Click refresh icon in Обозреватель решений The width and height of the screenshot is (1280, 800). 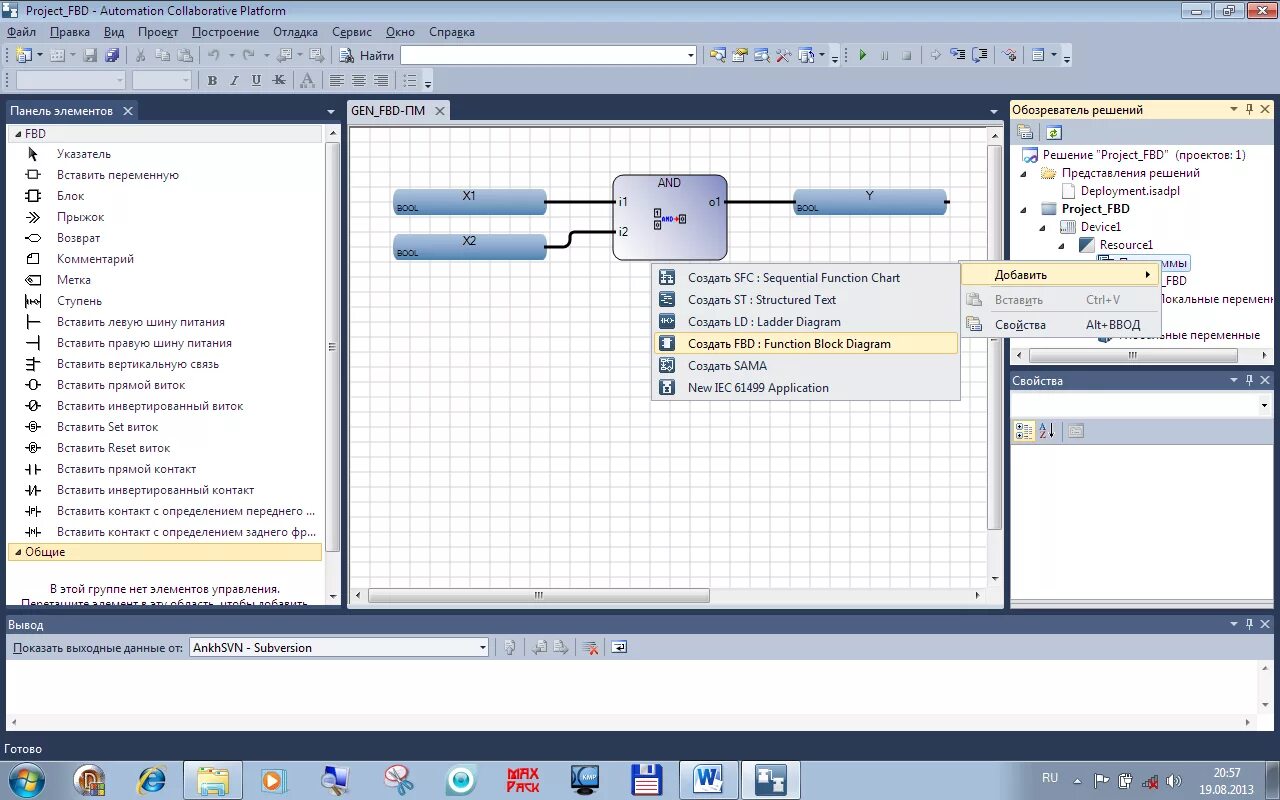point(1053,133)
